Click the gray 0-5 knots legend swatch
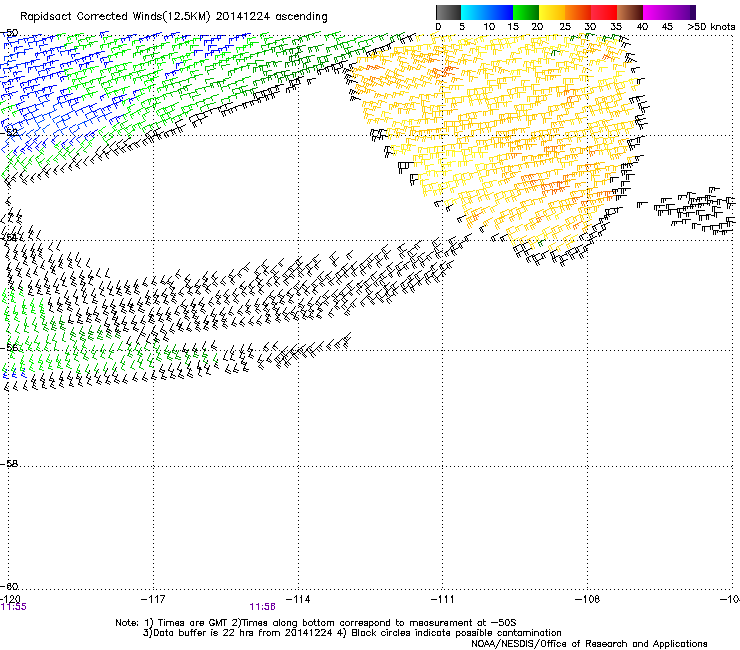Viewport: 740px width, 650px height. [x=448, y=12]
